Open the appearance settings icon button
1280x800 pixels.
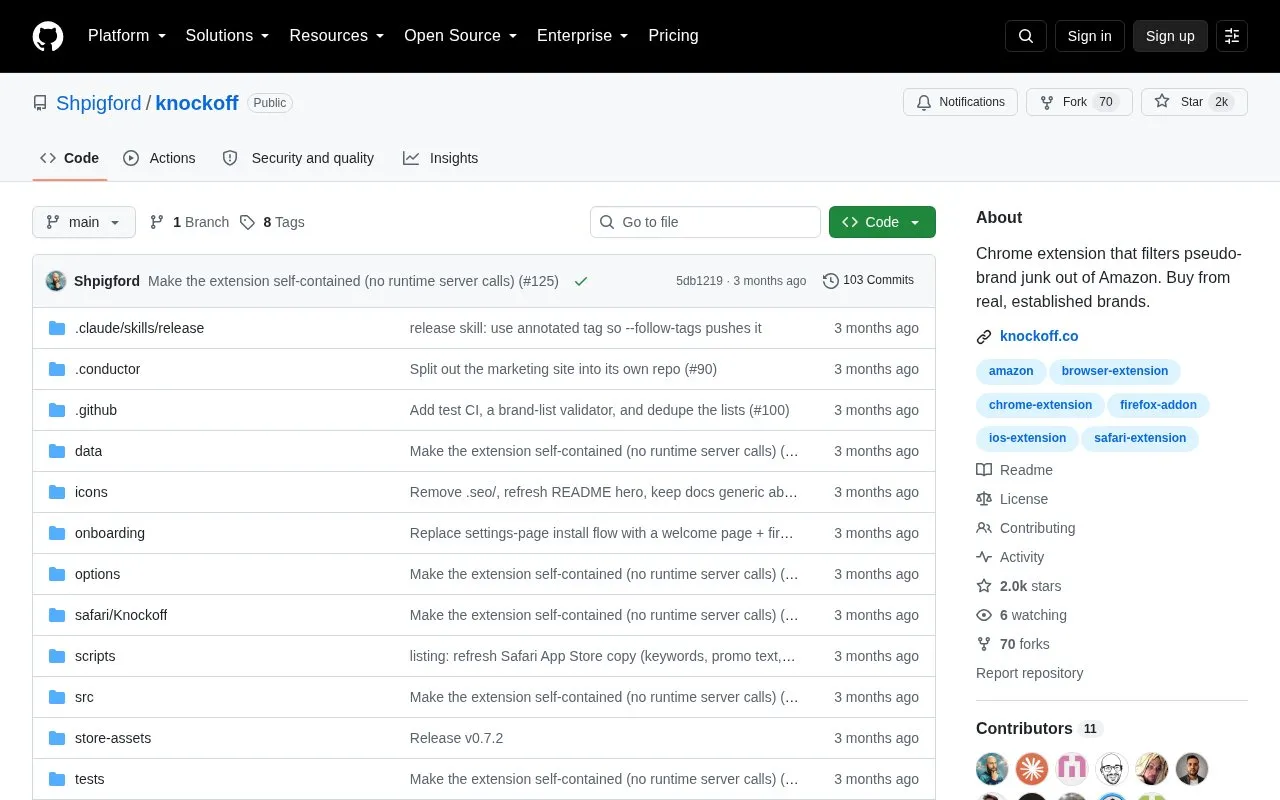(x=1232, y=36)
